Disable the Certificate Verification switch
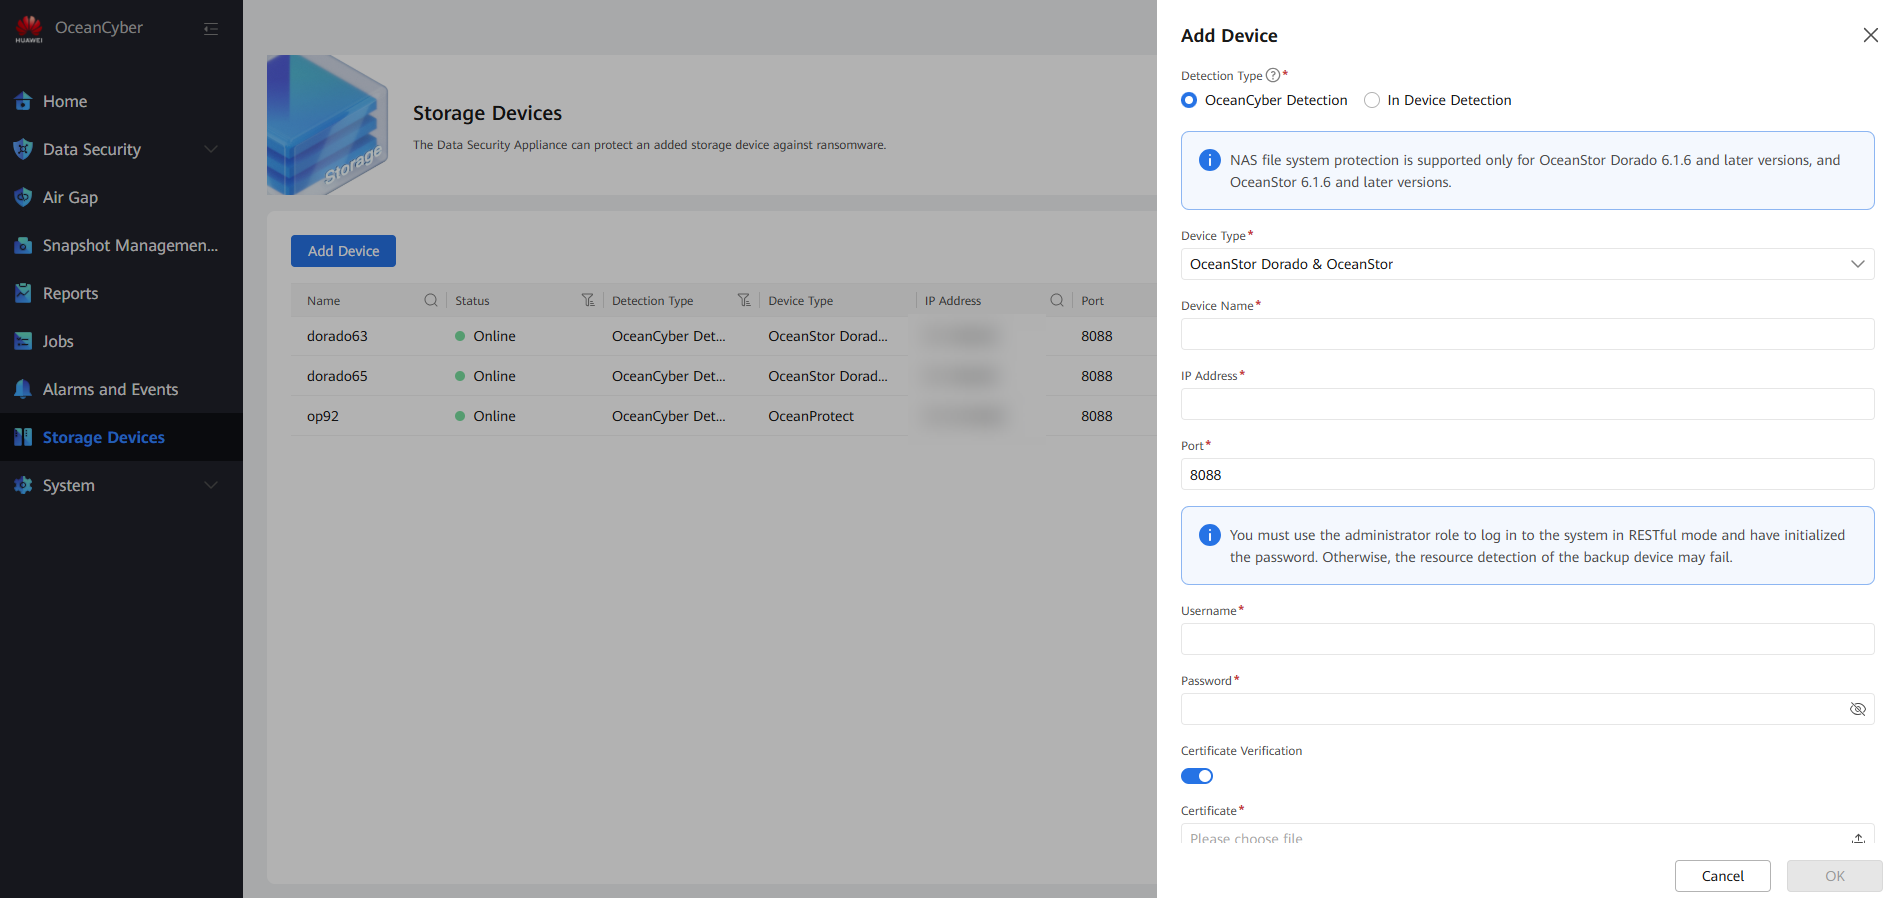 1197,776
